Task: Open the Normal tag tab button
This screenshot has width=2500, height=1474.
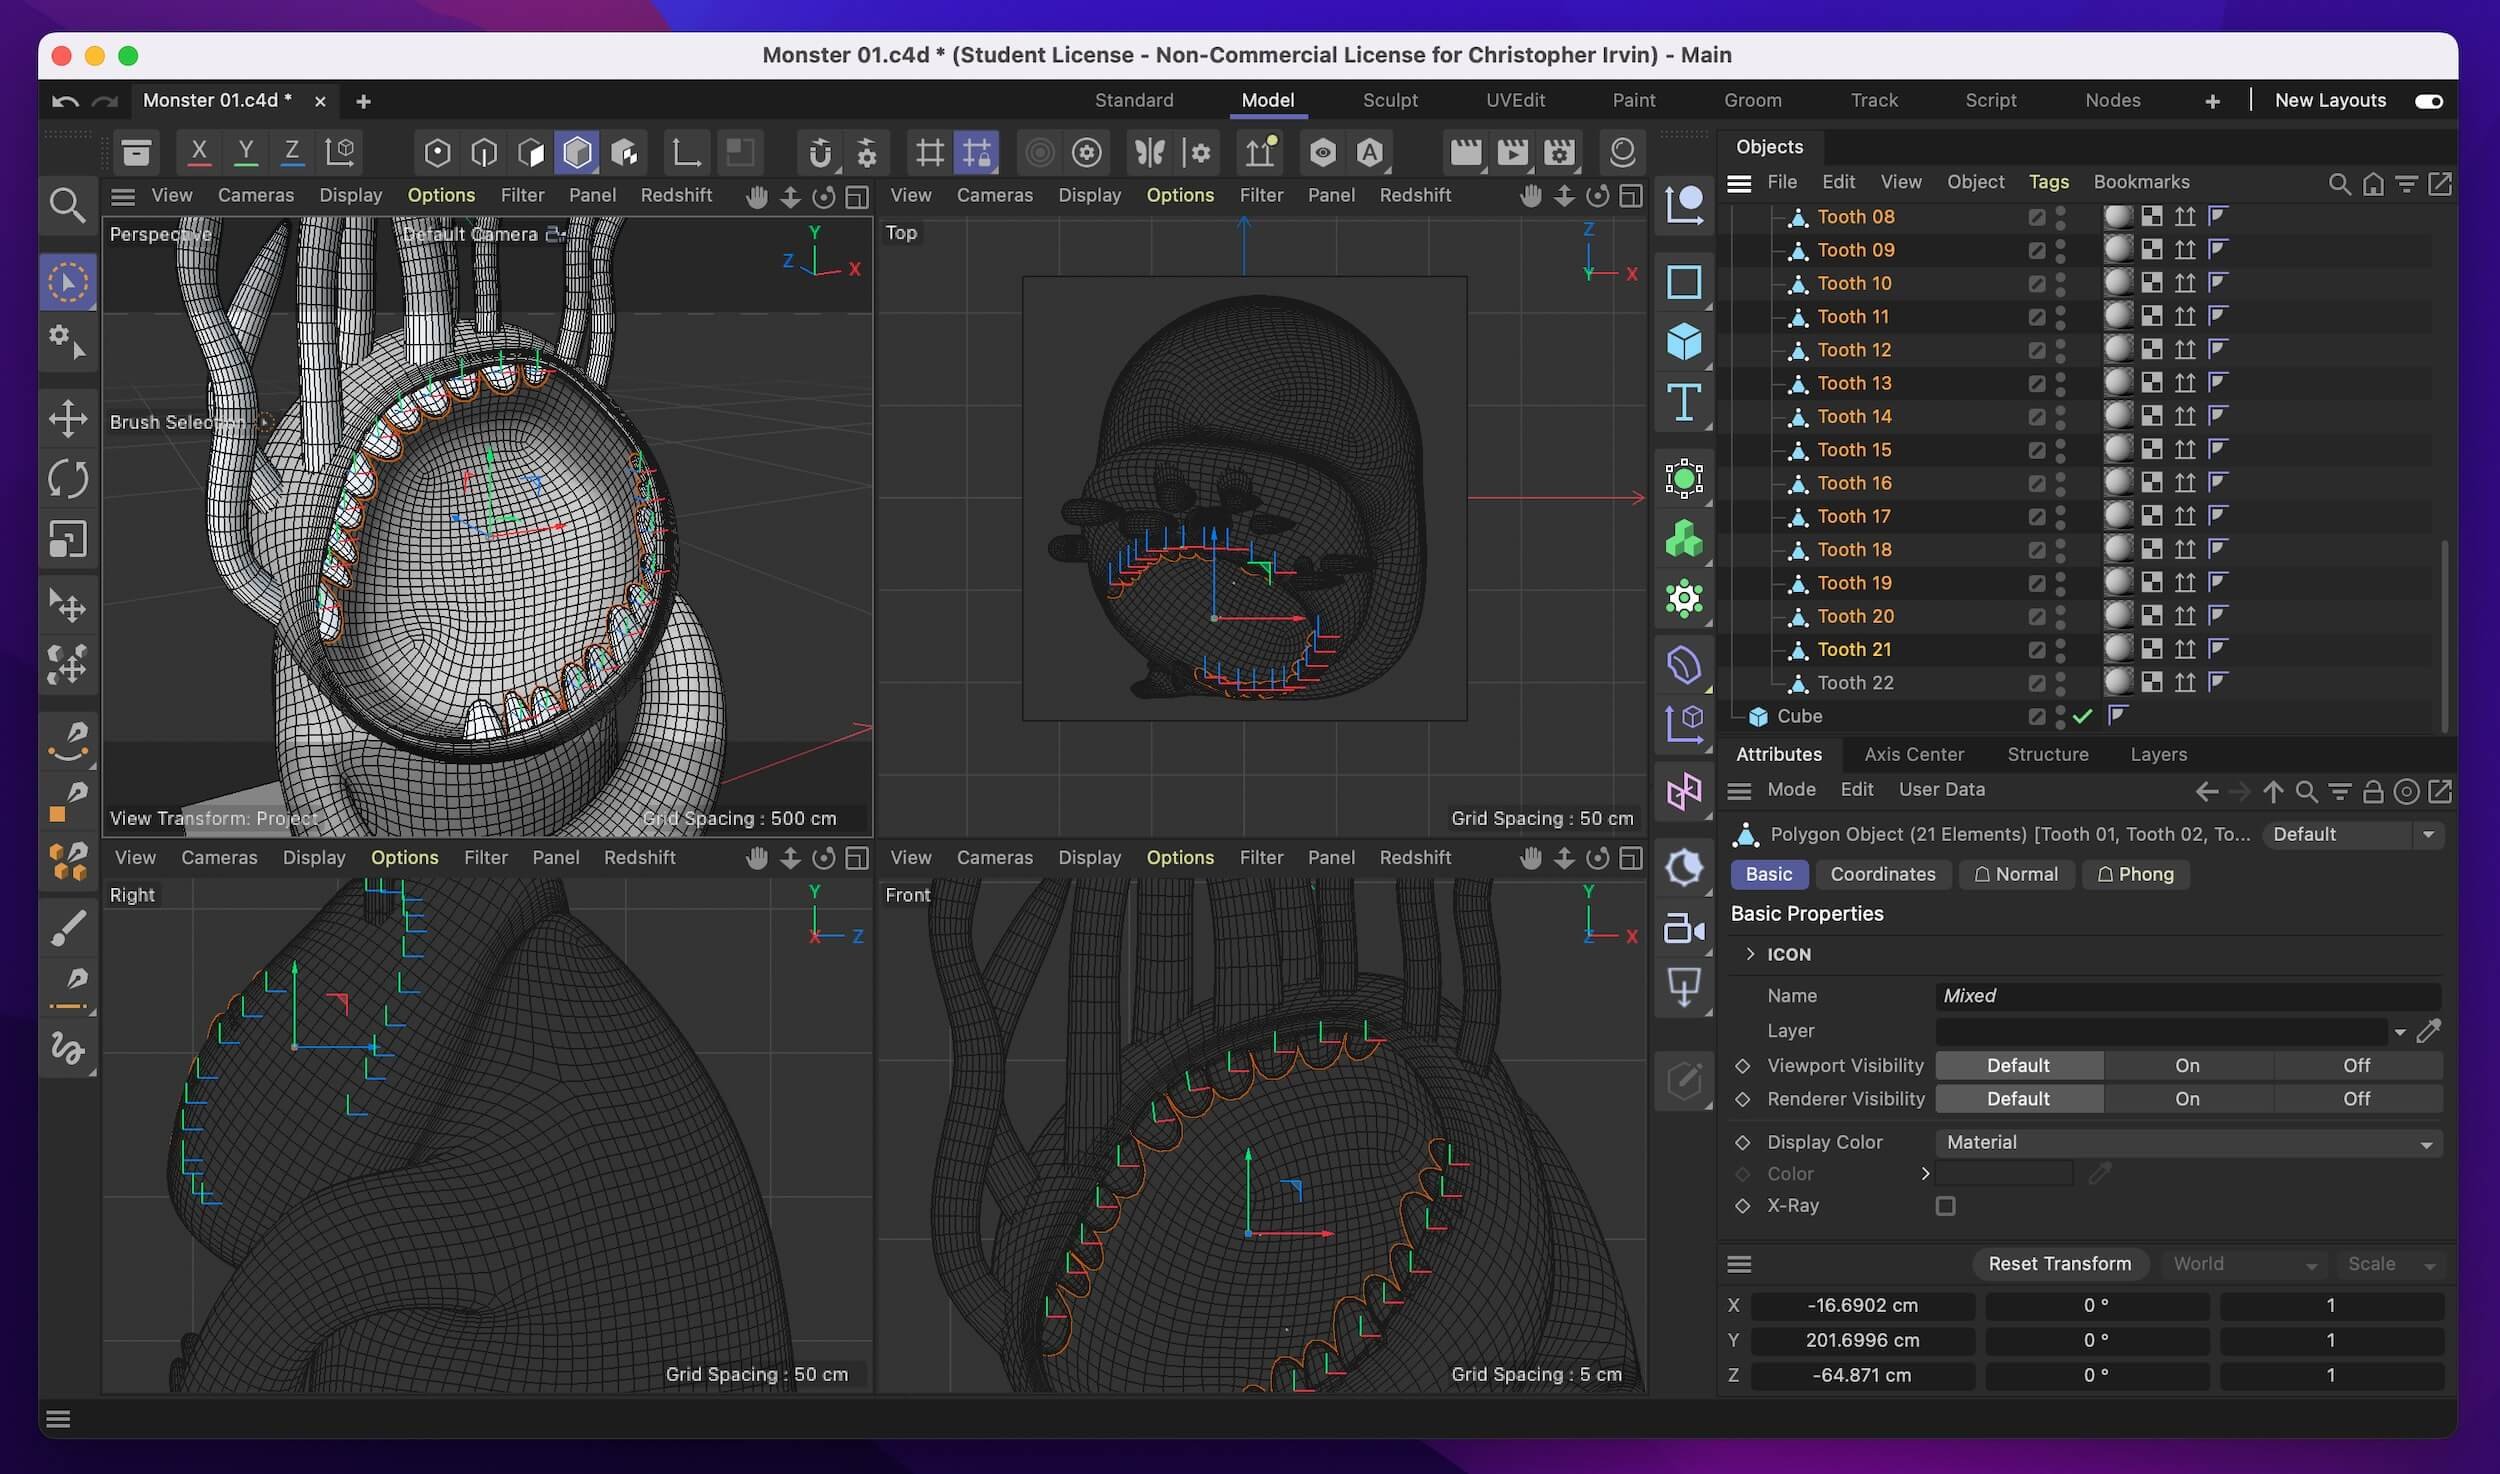Action: (x=2016, y=875)
